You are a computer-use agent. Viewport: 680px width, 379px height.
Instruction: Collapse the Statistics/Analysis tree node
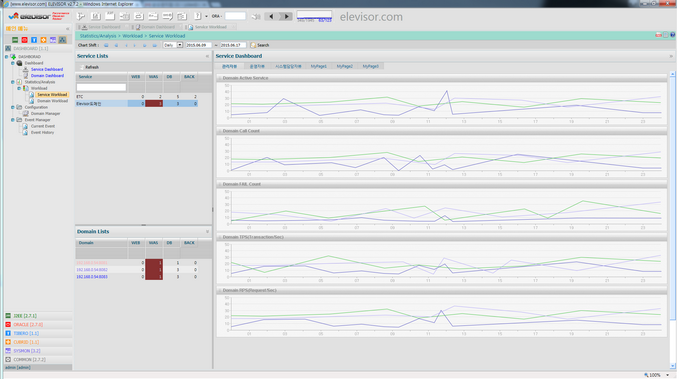pos(13,82)
